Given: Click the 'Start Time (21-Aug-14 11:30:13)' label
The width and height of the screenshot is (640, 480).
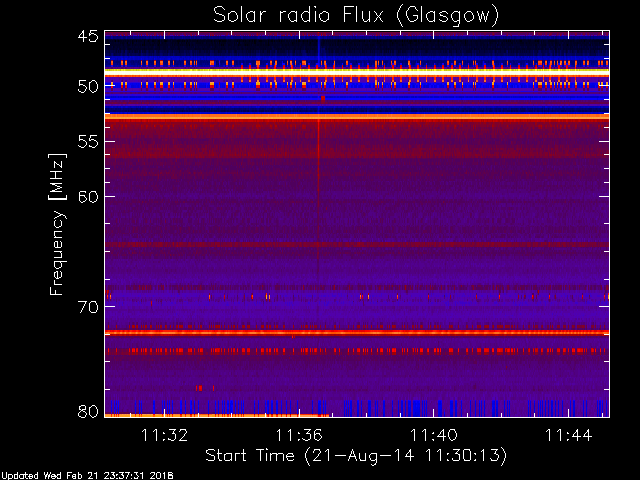Looking at the screenshot, I should 356,456.
